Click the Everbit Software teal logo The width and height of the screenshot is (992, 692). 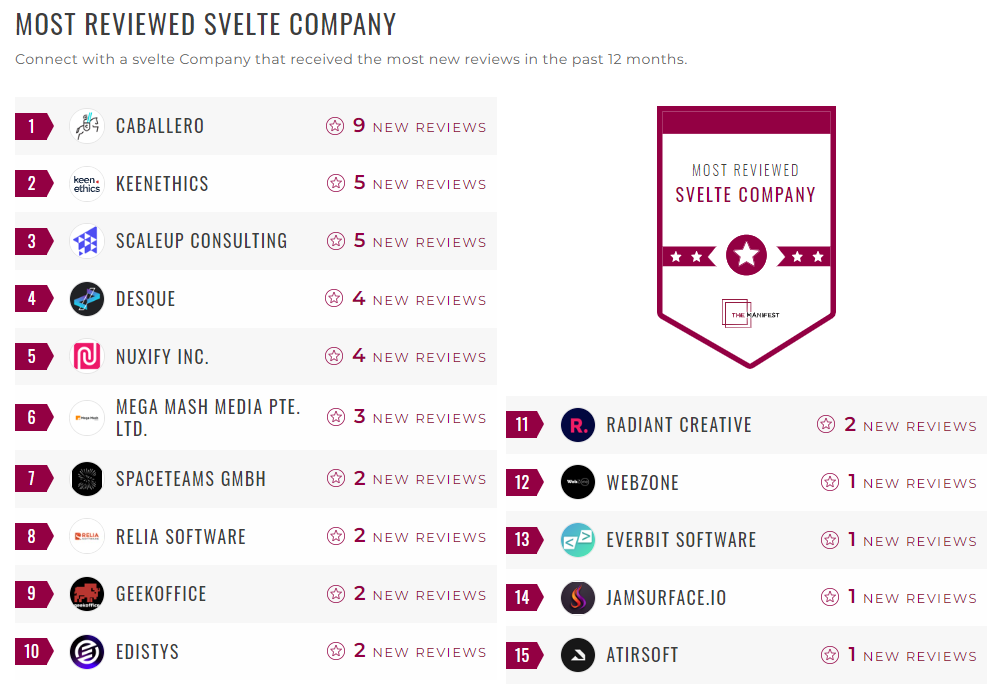coord(578,540)
